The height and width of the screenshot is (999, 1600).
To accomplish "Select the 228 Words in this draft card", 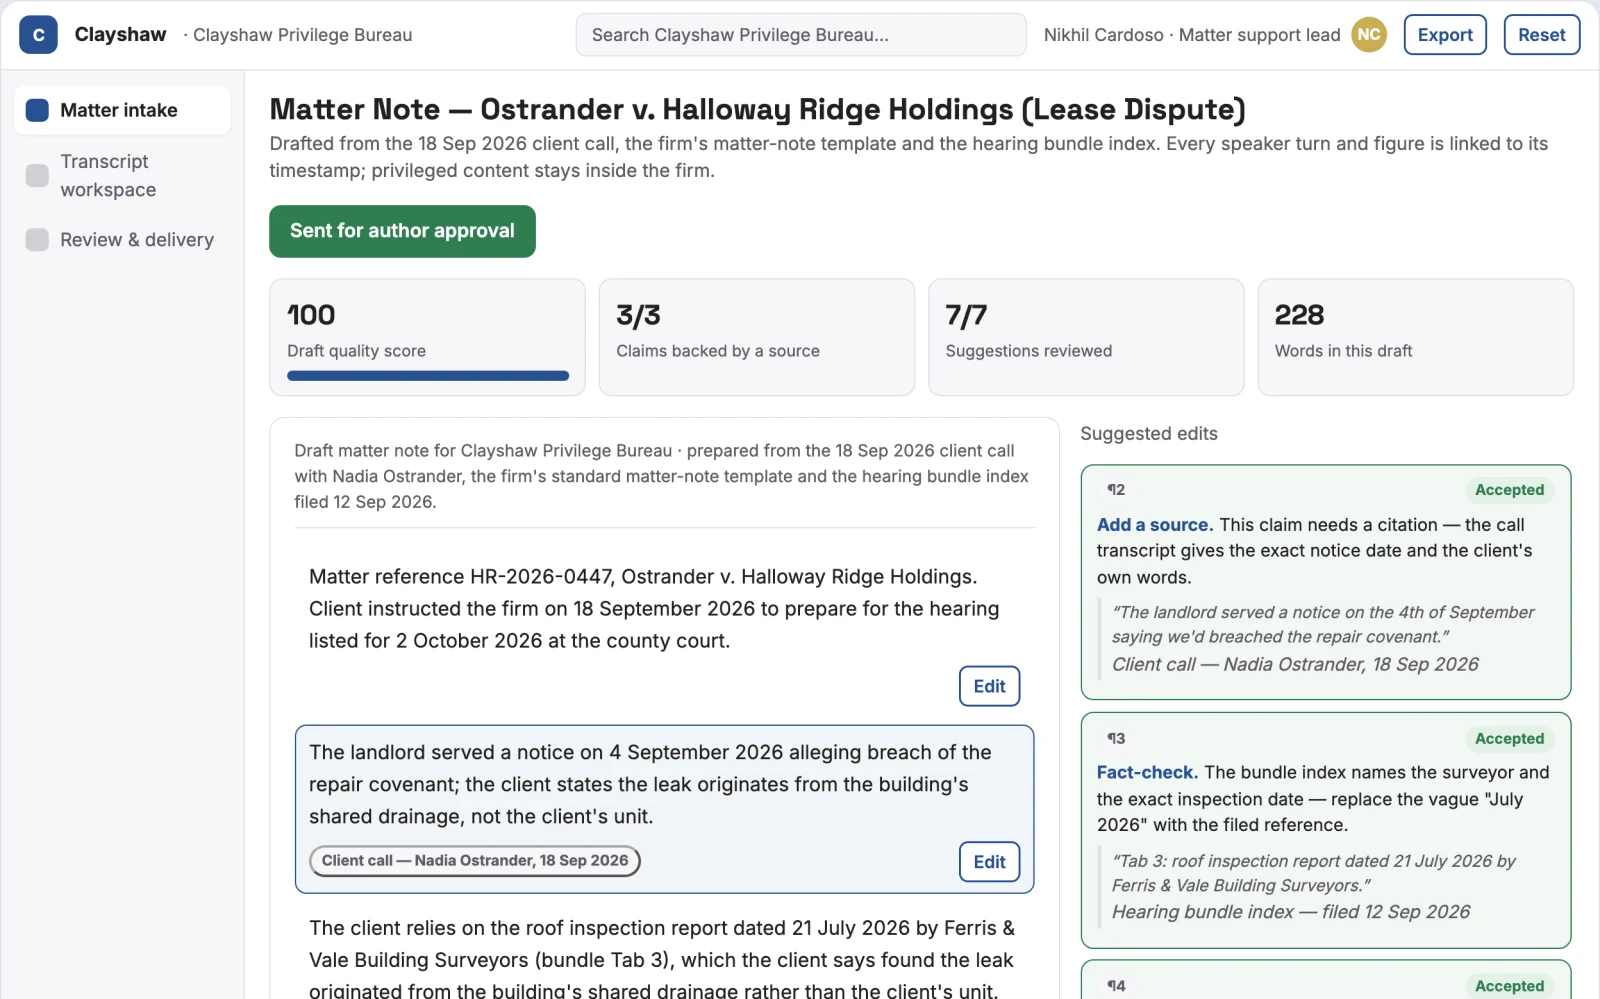I will [x=1416, y=337].
